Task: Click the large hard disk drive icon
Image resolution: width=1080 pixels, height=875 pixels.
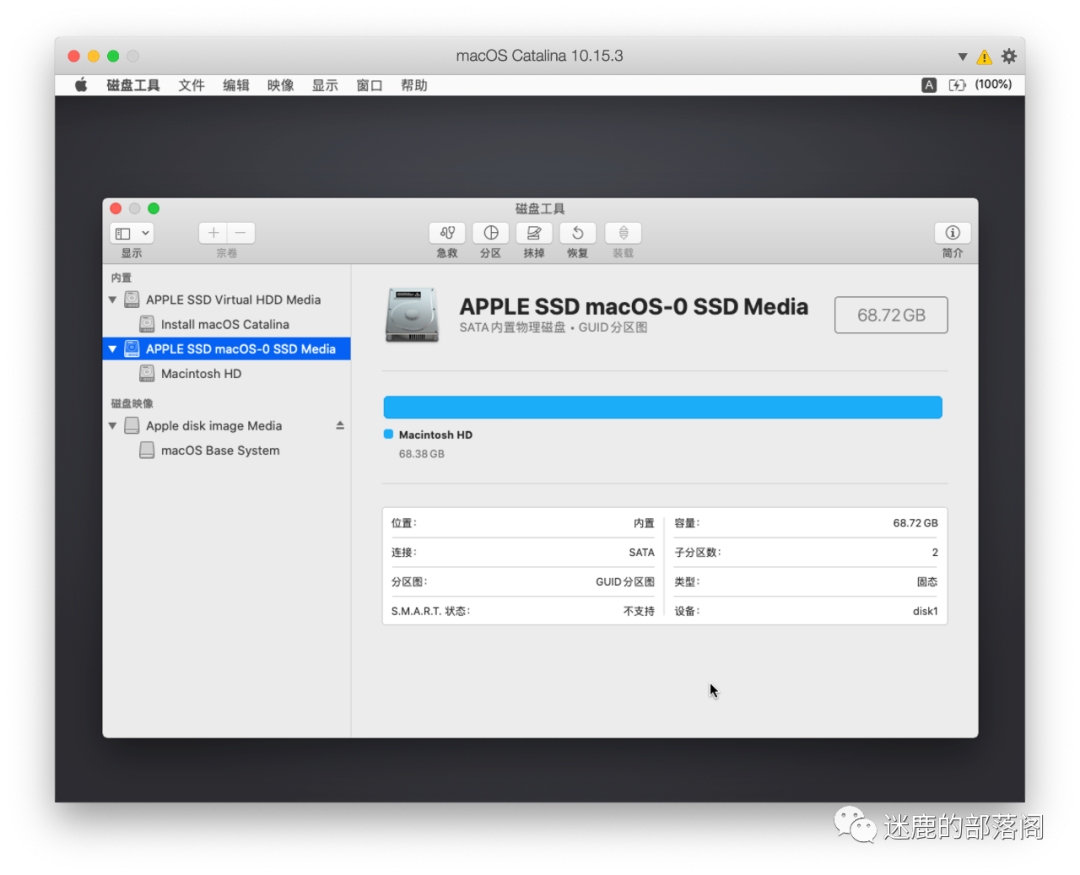Action: tap(412, 316)
